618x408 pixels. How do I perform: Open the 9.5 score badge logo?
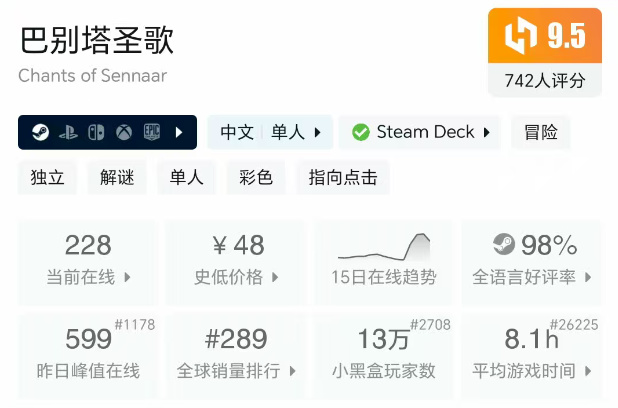(x=521, y=35)
